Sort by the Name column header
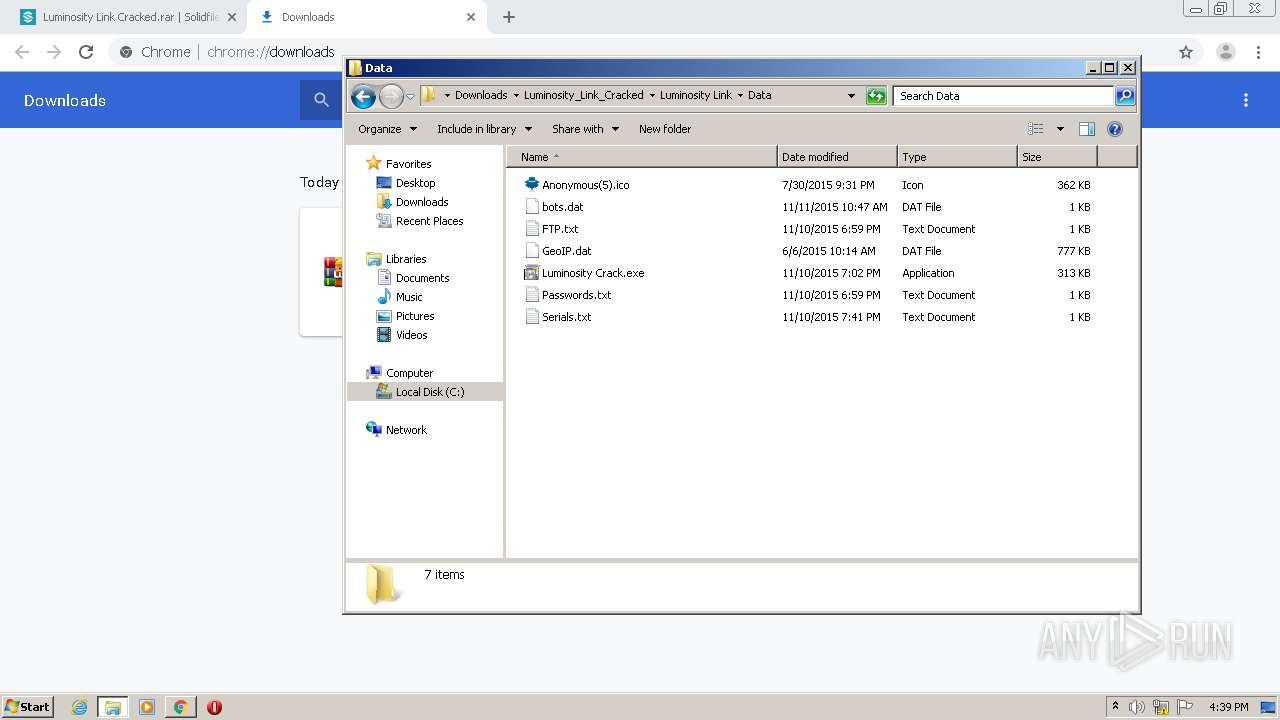This screenshot has height=720, width=1280. (x=641, y=157)
